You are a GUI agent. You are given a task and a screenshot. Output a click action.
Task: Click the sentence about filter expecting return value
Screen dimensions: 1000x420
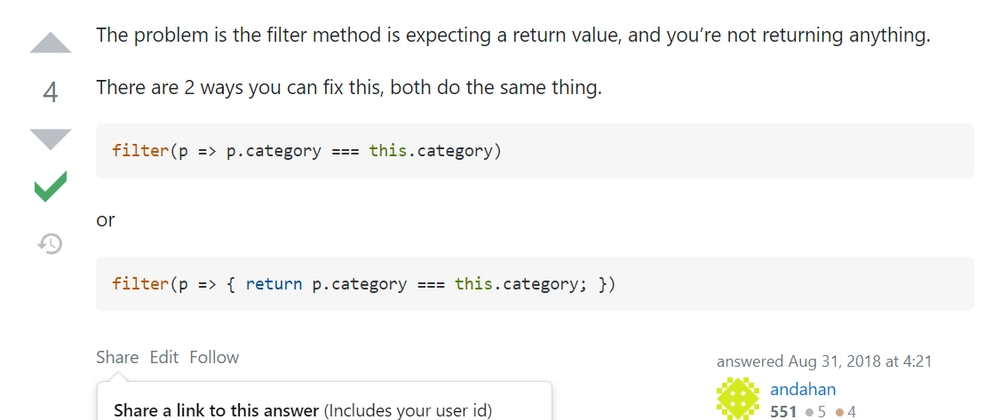(x=513, y=35)
